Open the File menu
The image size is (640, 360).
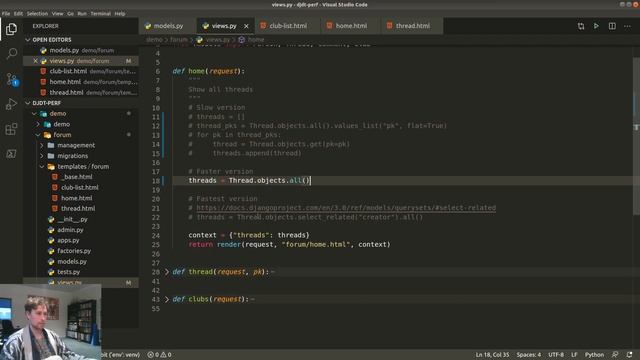(6, 13)
